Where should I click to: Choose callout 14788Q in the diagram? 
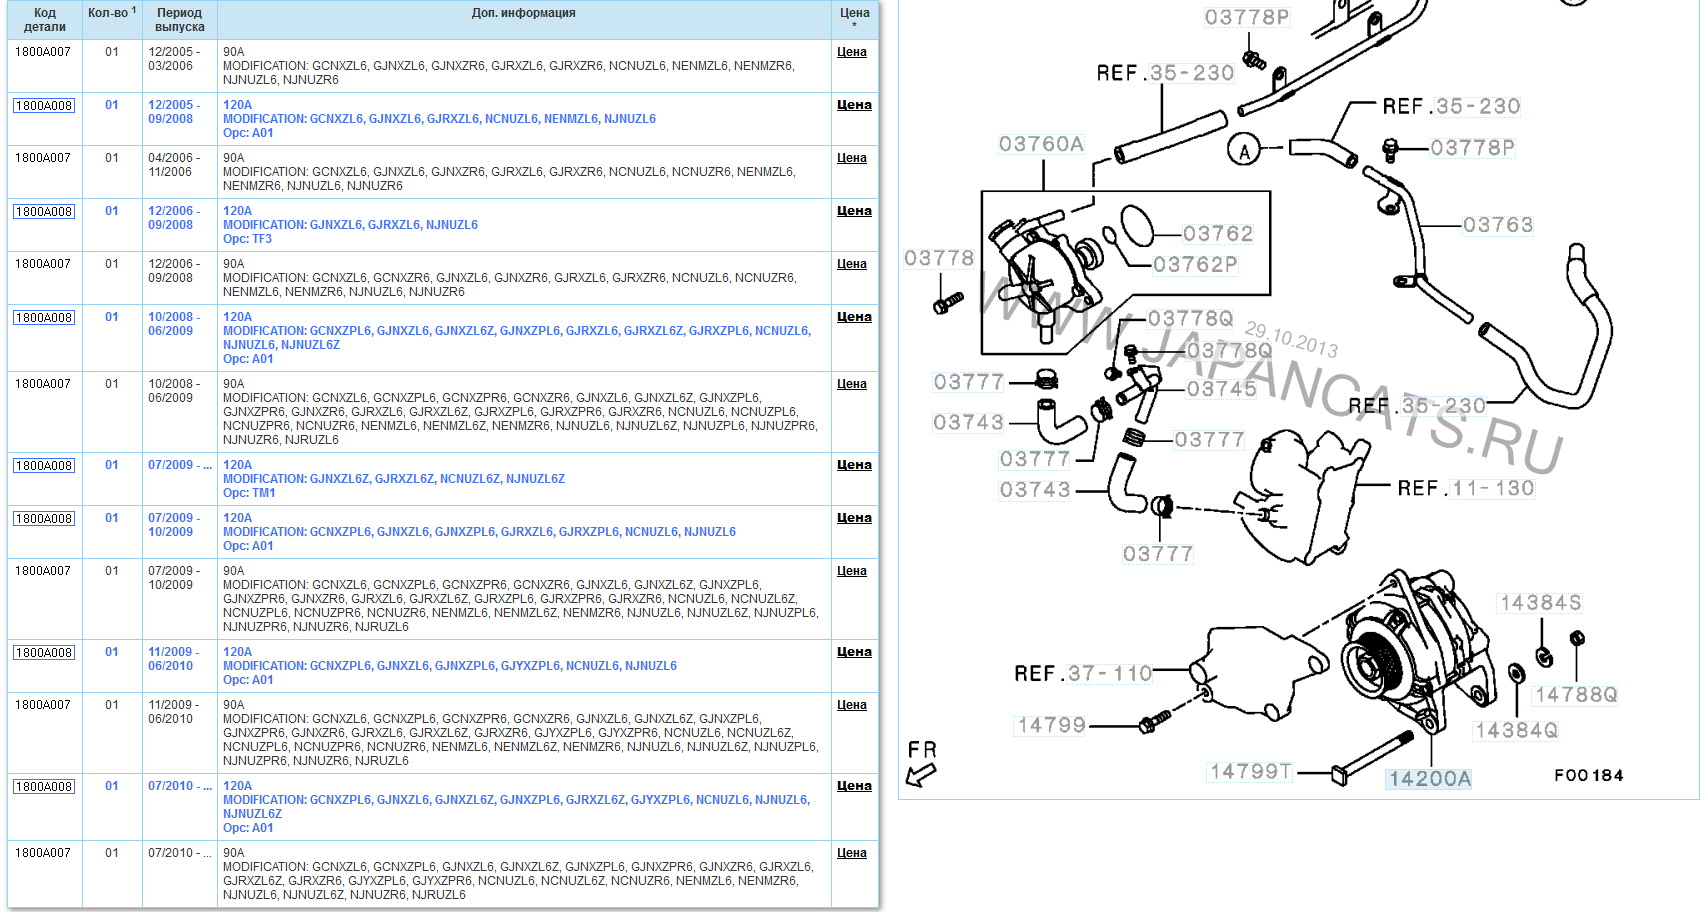(1575, 695)
